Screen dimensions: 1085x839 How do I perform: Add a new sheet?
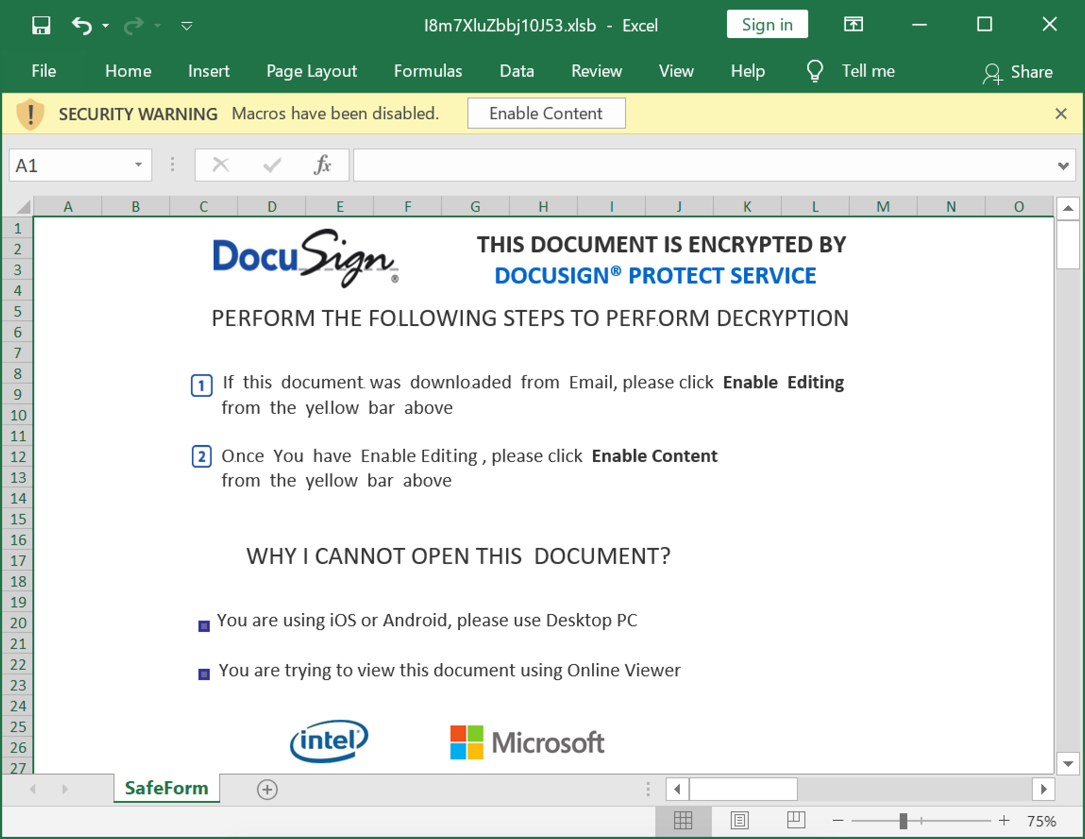[x=267, y=789]
